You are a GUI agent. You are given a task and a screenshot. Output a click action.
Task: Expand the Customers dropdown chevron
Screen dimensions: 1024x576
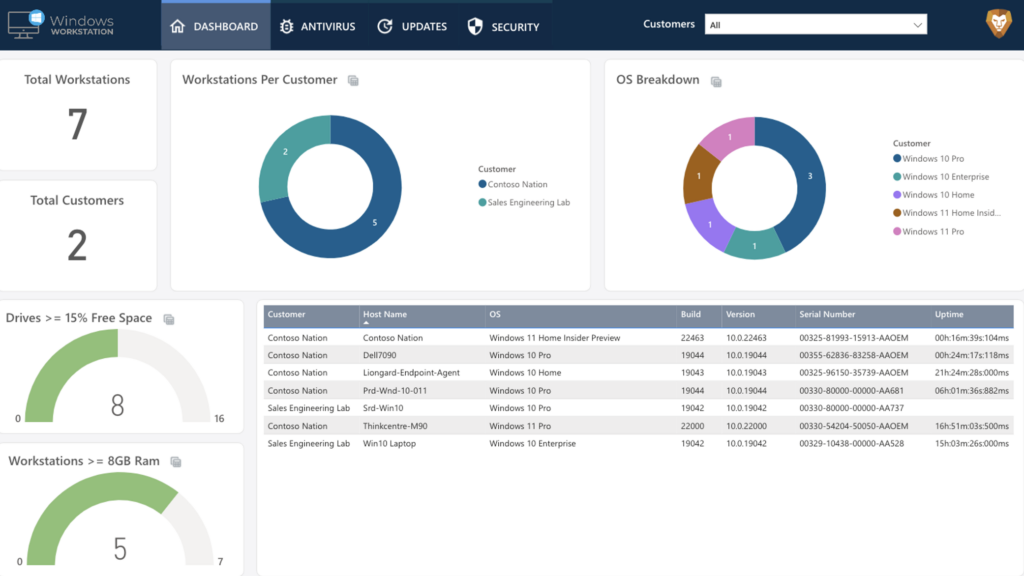918,25
